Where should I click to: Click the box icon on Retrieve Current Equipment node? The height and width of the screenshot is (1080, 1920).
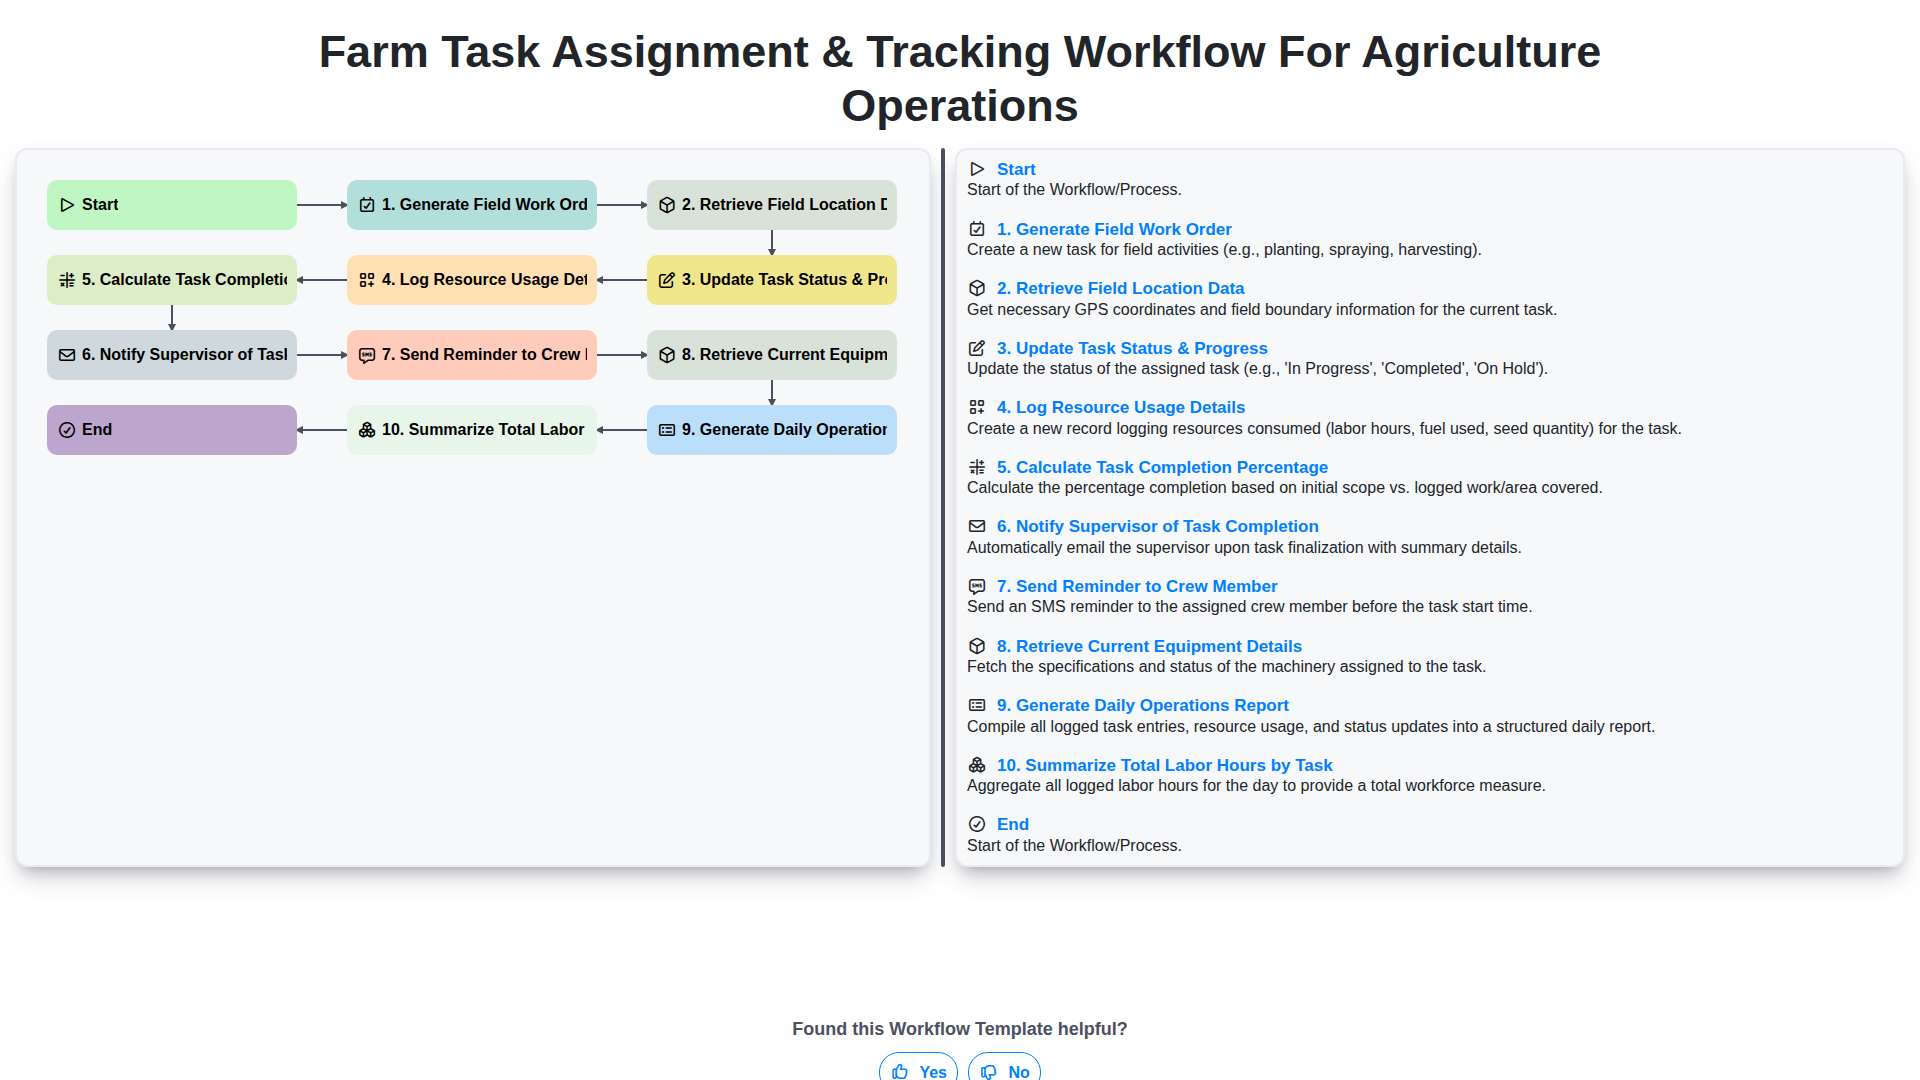667,354
